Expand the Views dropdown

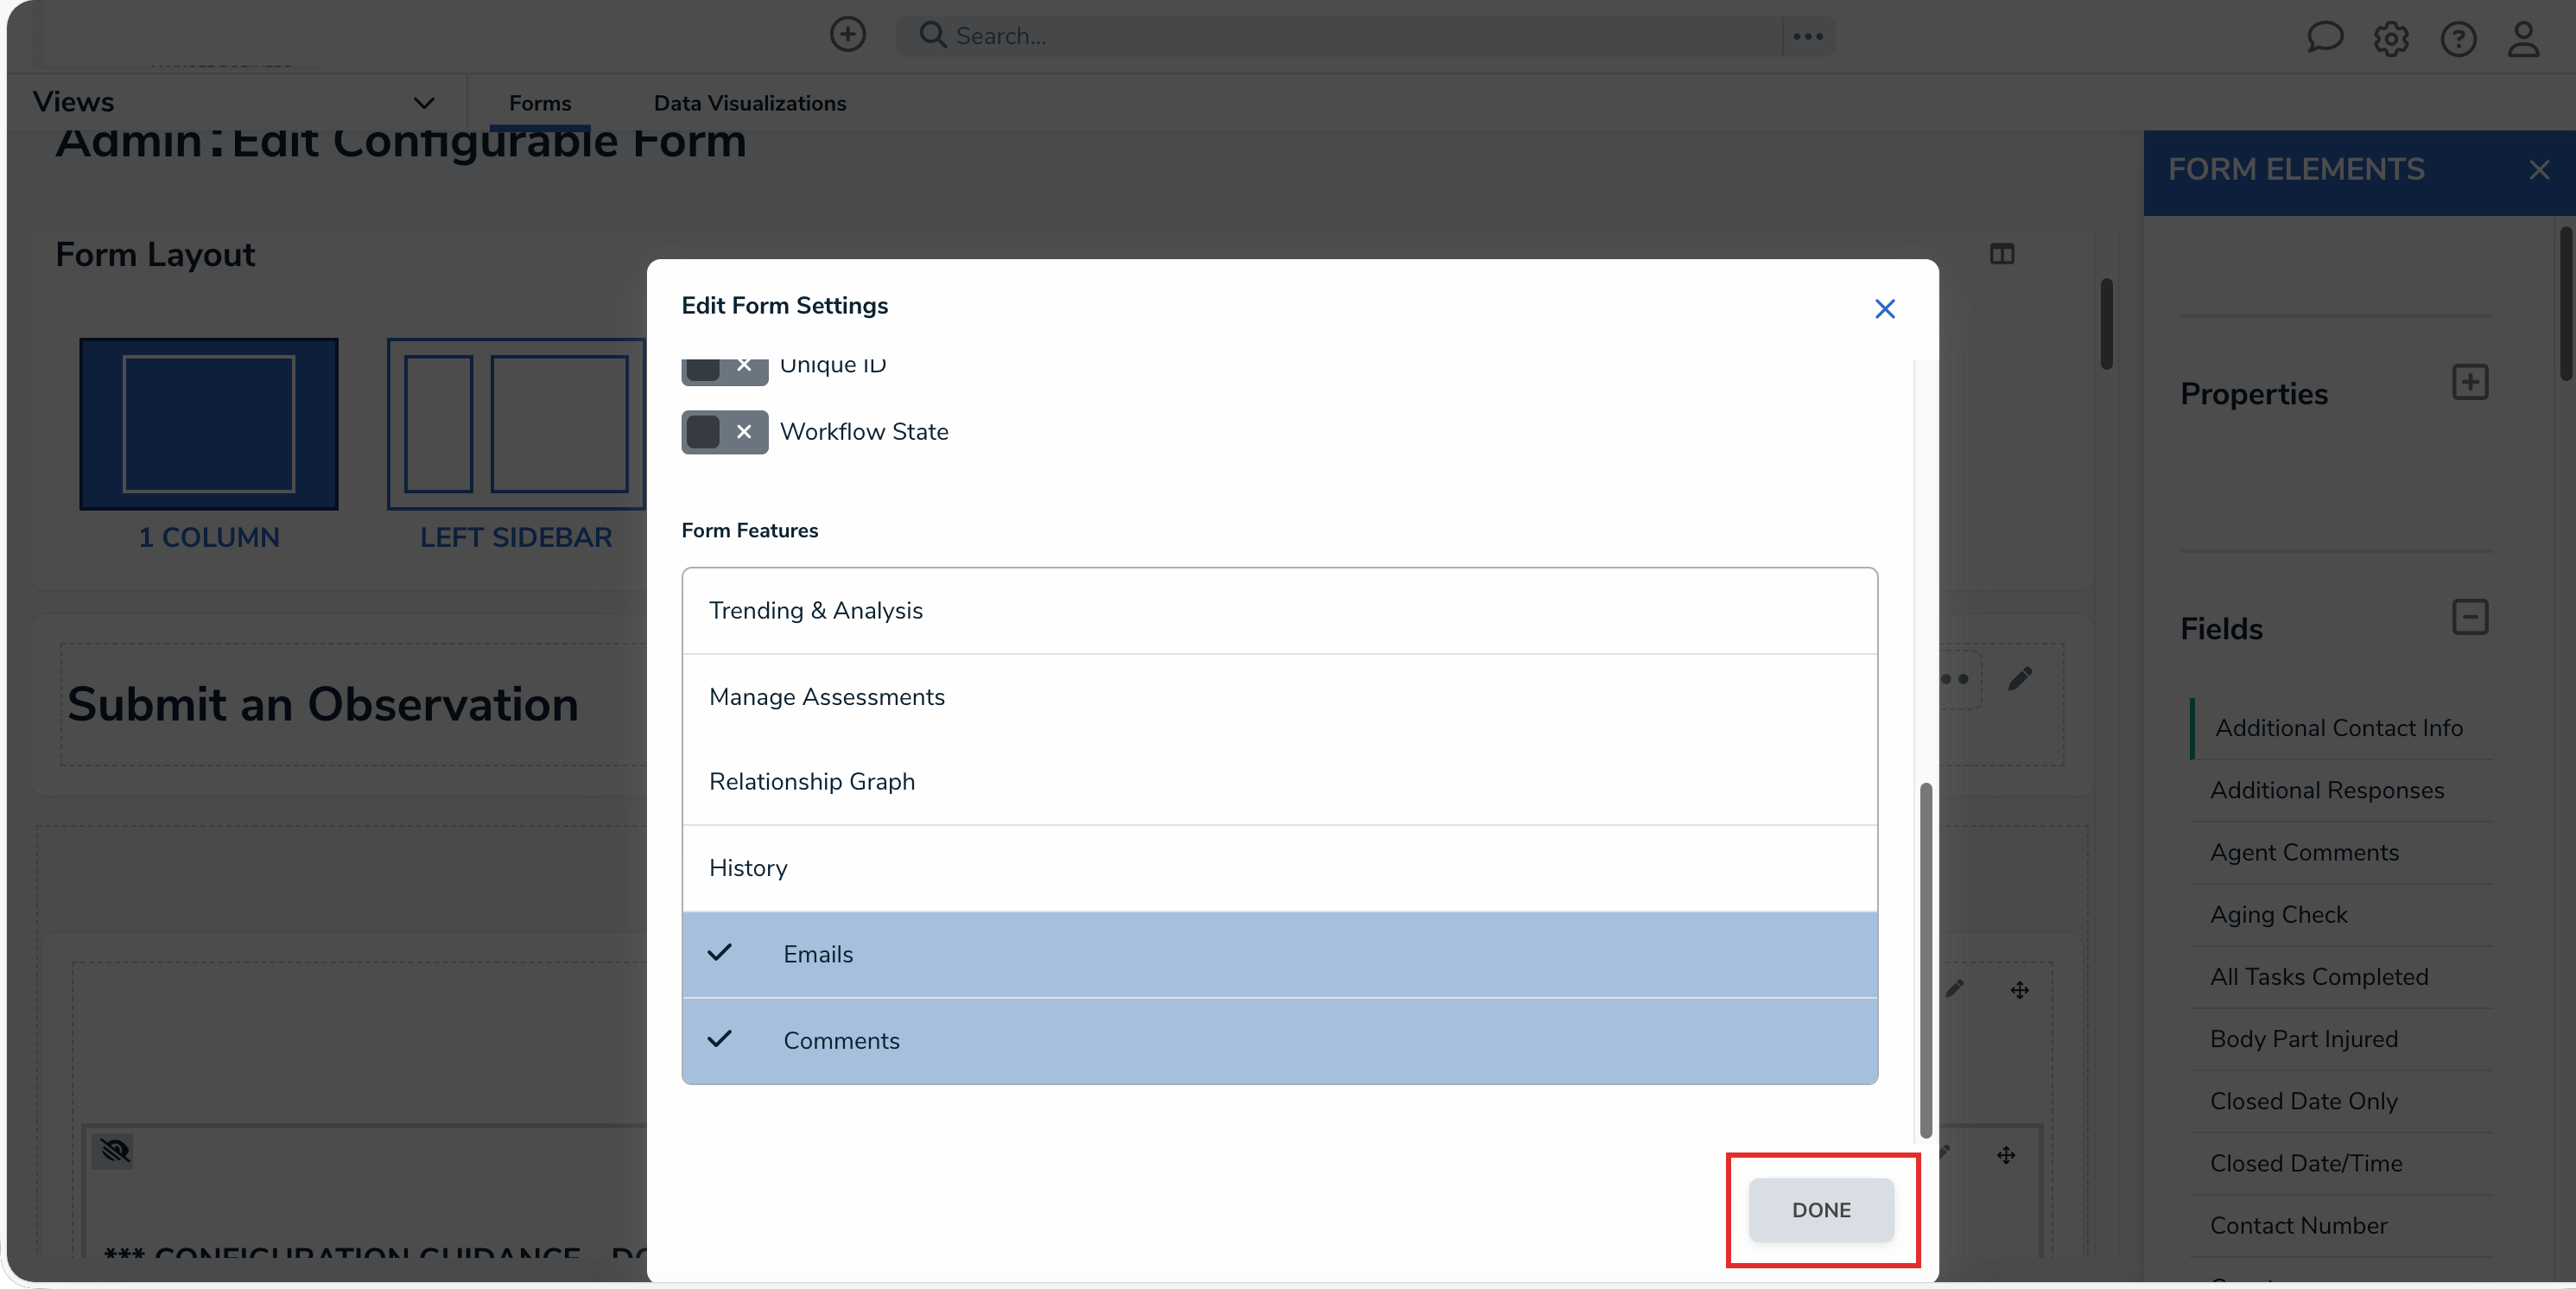pos(424,103)
